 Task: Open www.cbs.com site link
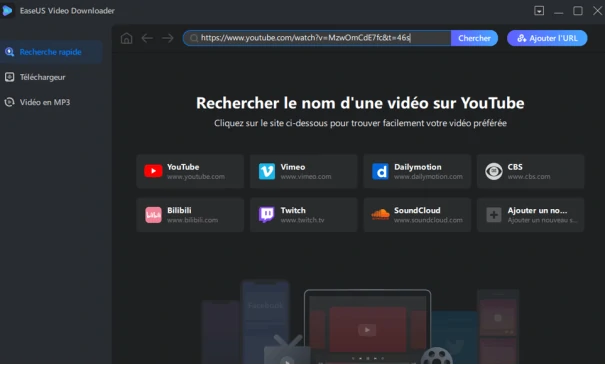529,177
